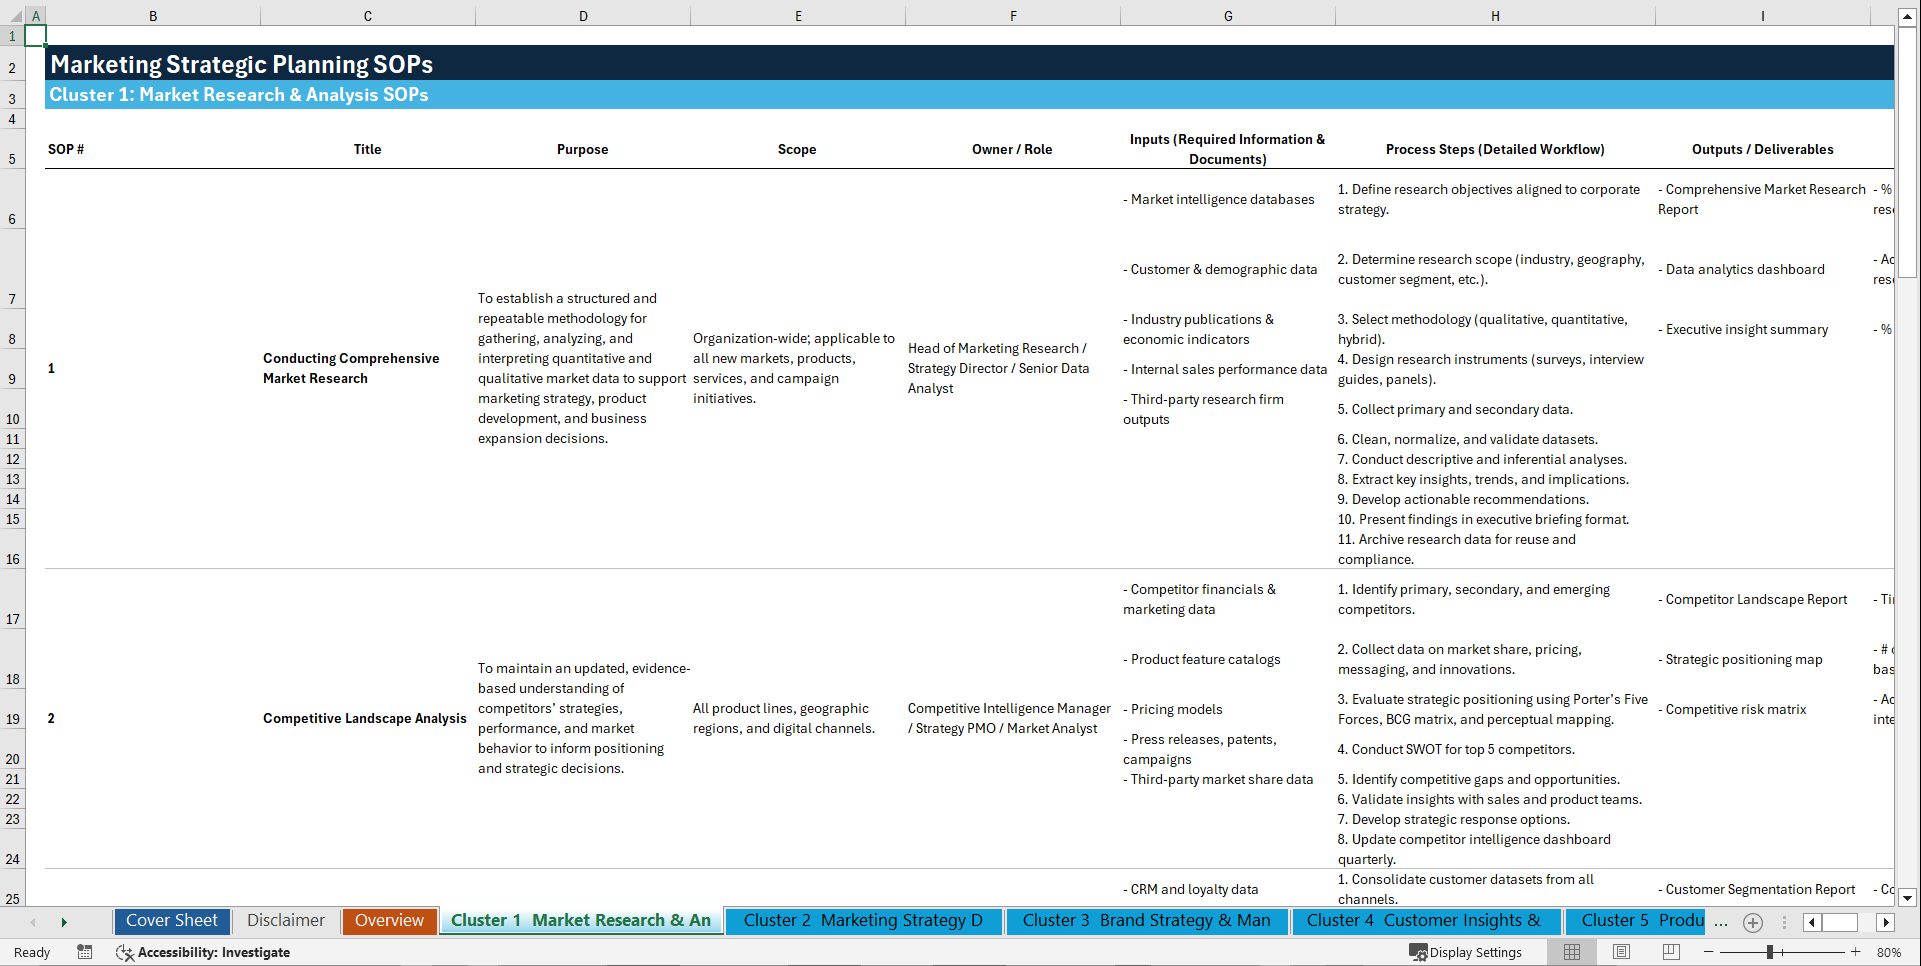This screenshot has height=966, width=1921.
Task: Open the Disclaimer sheet tab
Action: pyautogui.click(x=285, y=920)
